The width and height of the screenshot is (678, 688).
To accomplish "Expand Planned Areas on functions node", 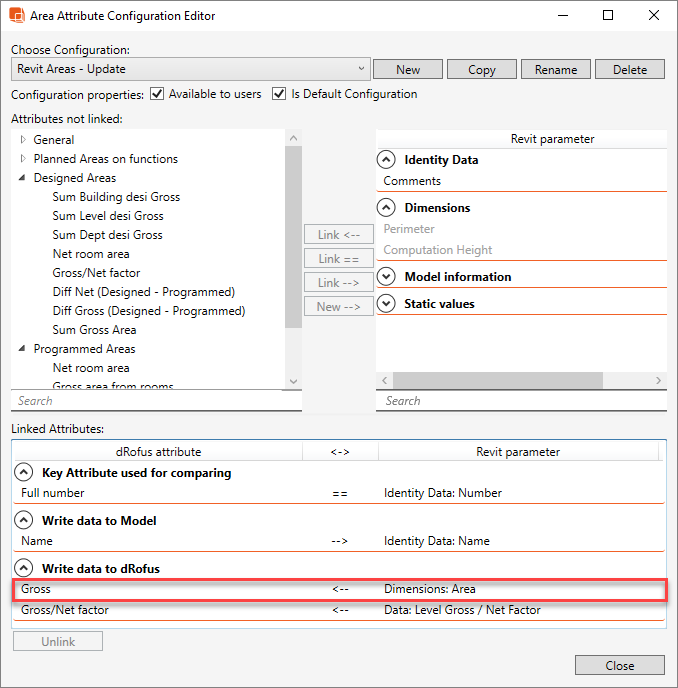I will 23,159.
